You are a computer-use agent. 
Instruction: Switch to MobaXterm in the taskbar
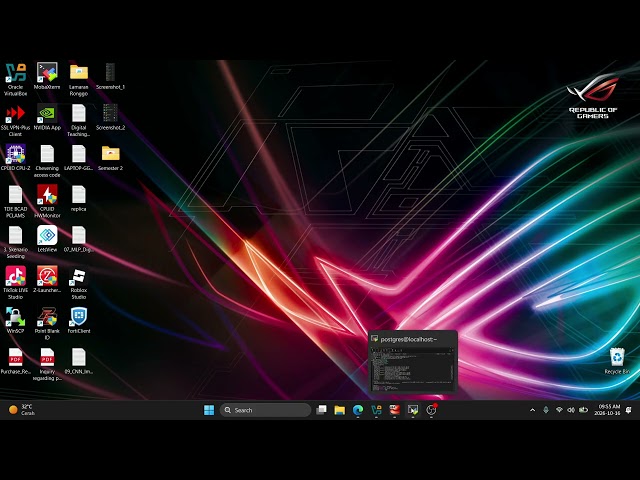coord(413,410)
